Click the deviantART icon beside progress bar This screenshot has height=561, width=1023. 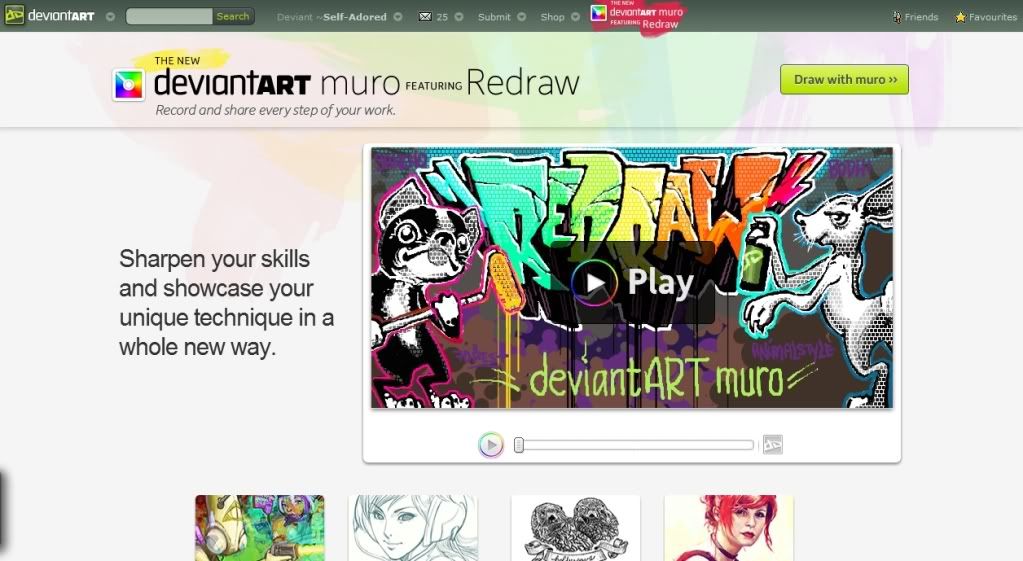coord(772,445)
